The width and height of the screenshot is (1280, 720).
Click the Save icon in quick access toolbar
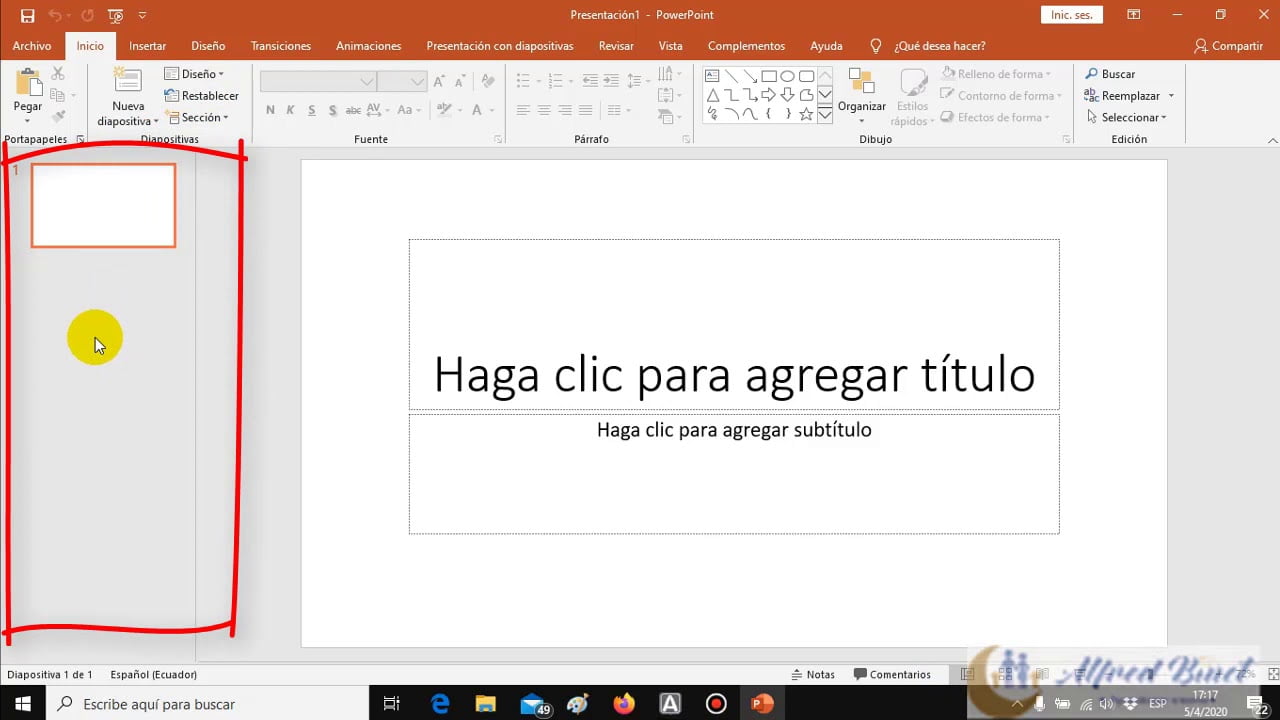(x=27, y=16)
